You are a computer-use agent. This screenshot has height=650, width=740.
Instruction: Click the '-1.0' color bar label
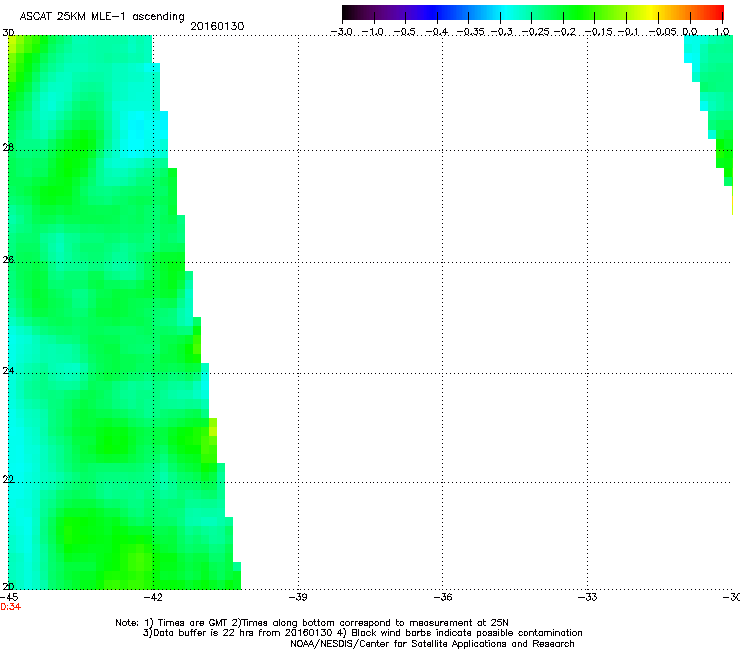tap(373, 32)
